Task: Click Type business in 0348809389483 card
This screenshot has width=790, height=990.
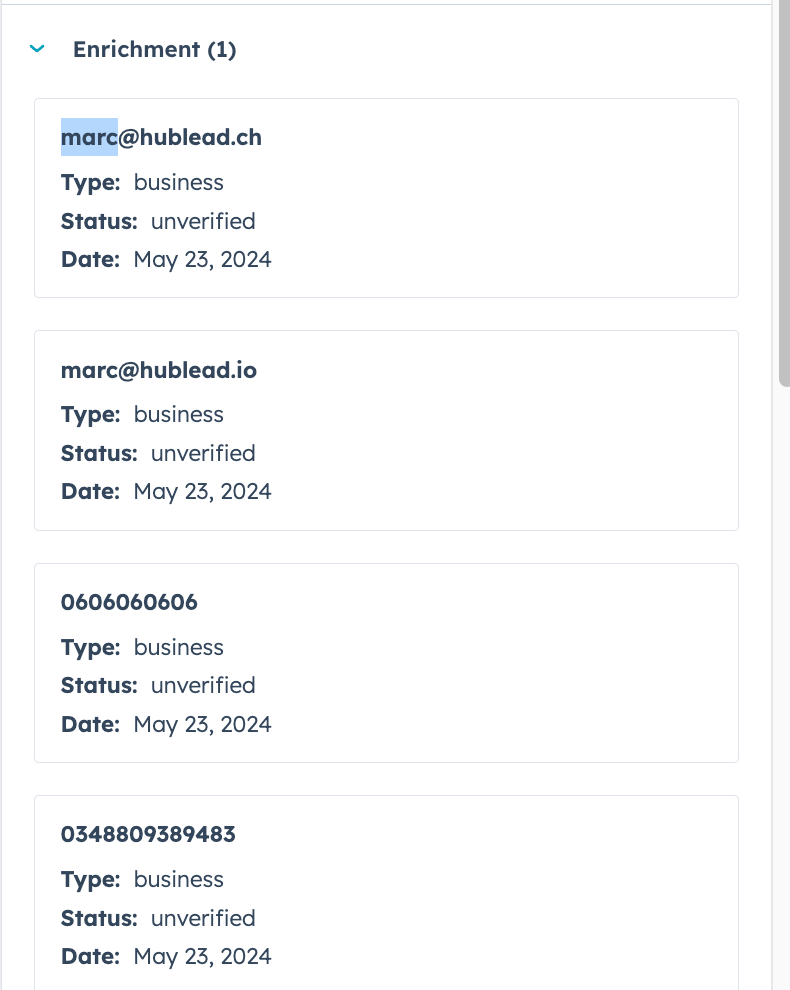Action: coord(142,879)
